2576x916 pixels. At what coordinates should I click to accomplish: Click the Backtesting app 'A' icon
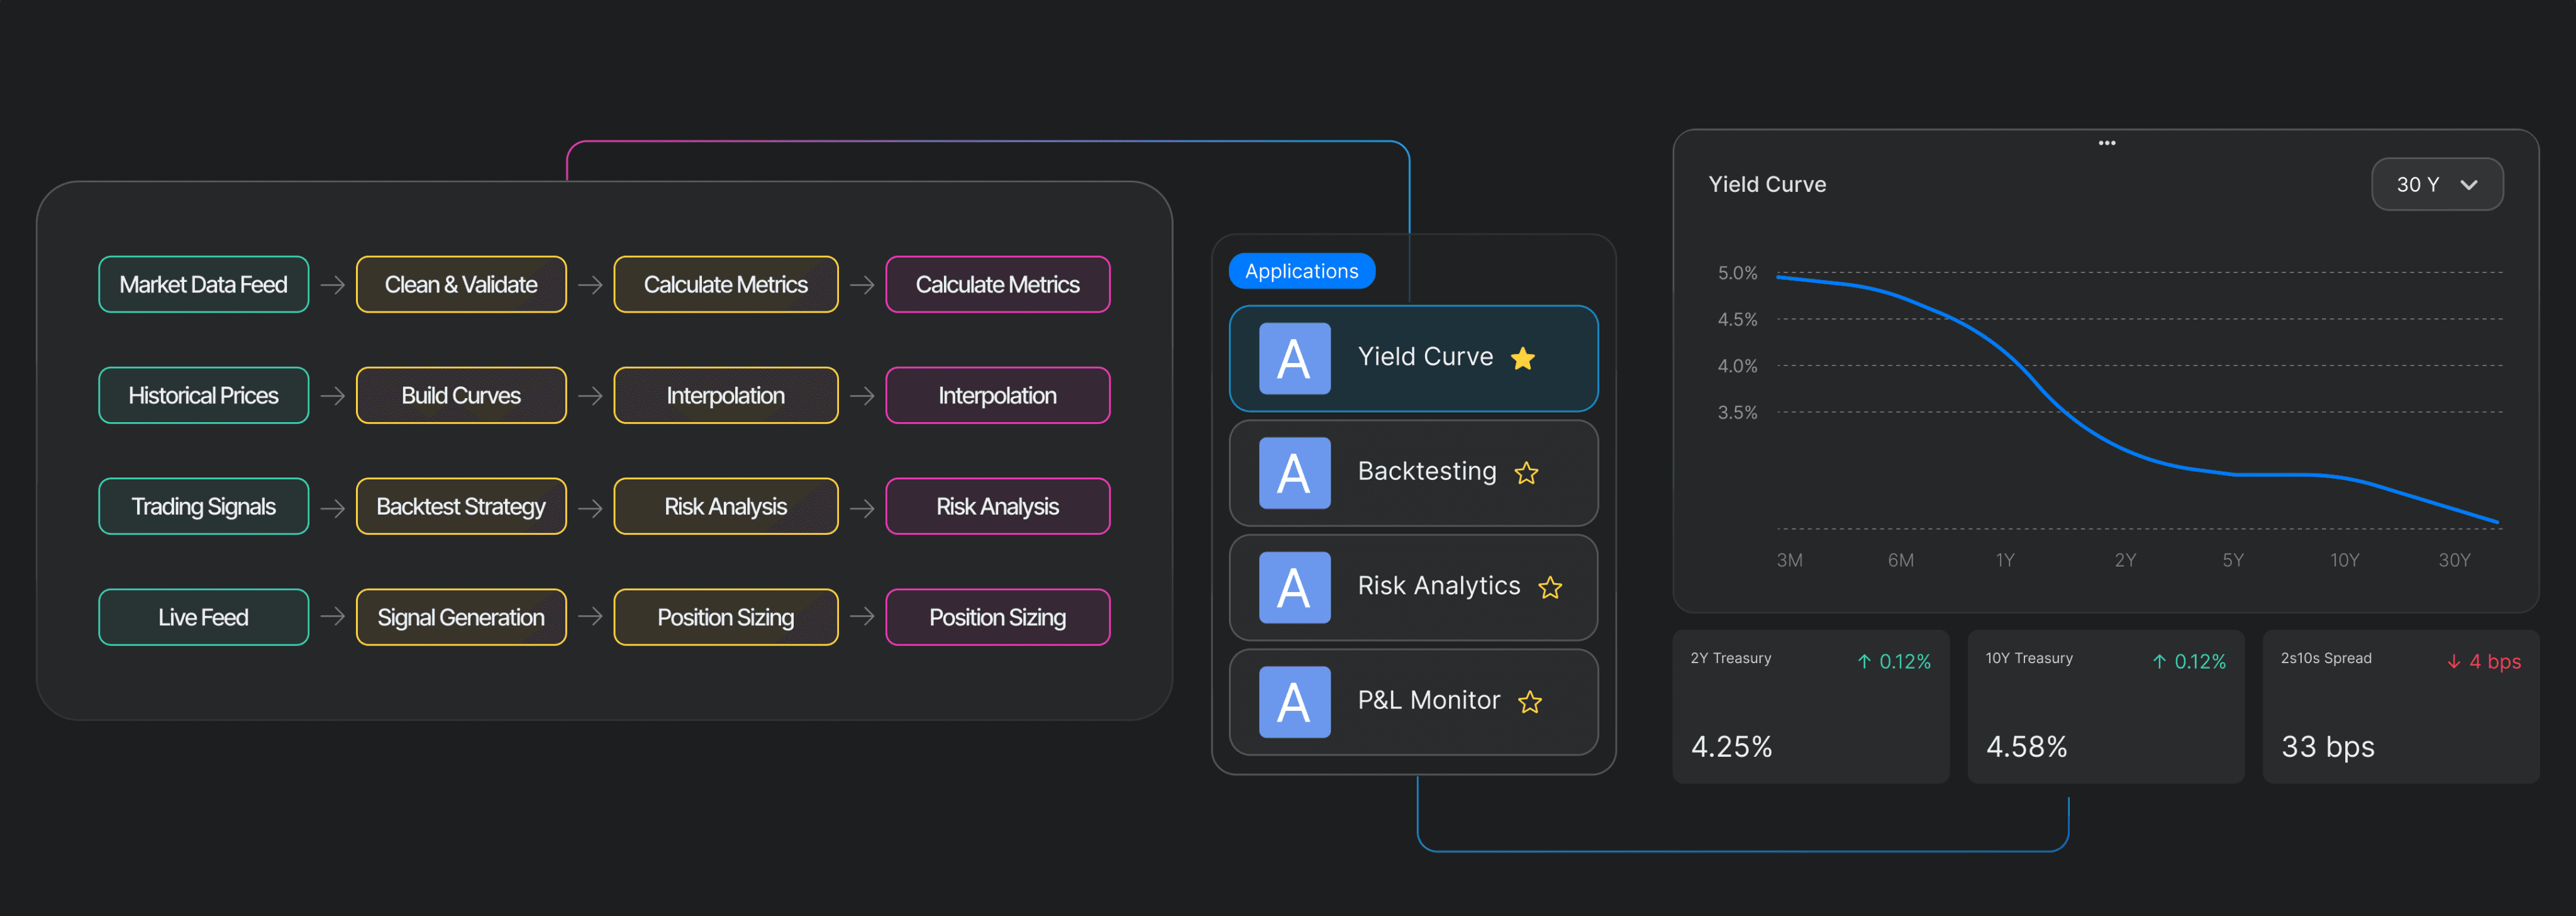tap(1294, 473)
